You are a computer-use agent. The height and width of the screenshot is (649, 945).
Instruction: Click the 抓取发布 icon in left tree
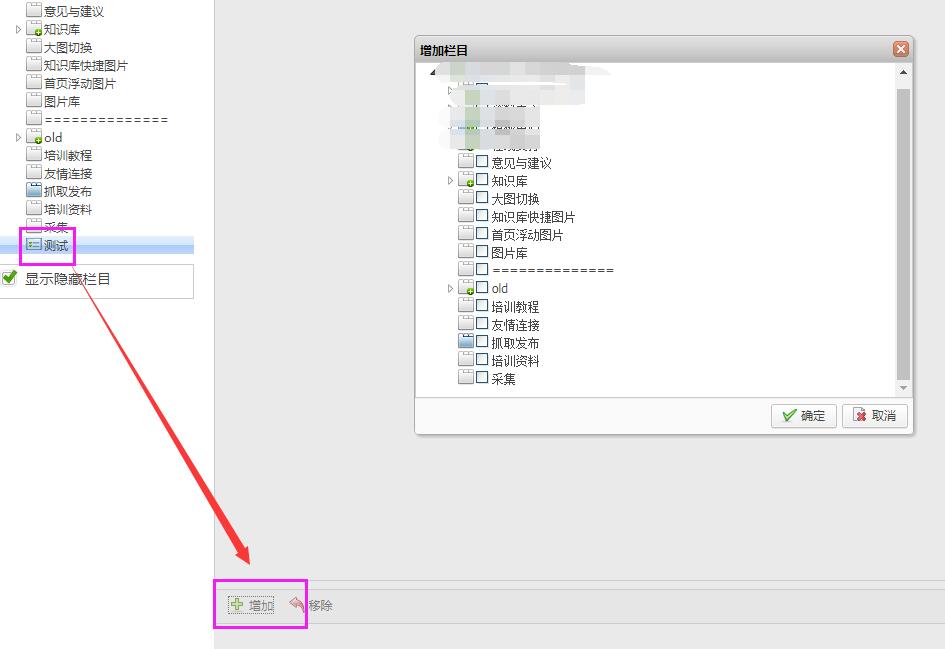34,191
